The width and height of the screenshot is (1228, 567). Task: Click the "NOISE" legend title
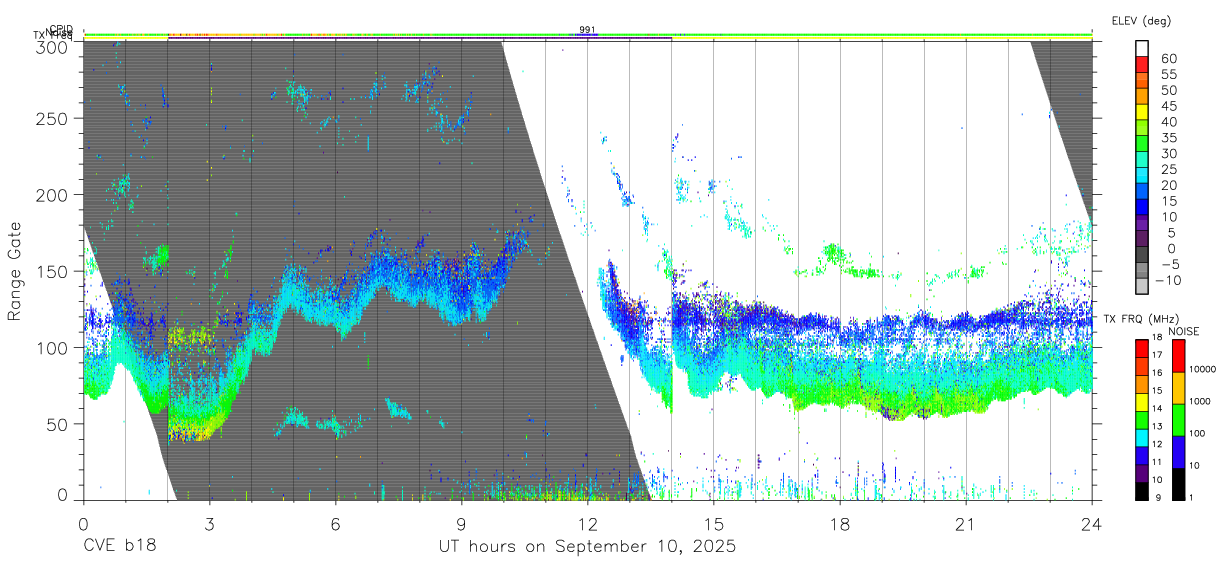tap(1184, 331)
